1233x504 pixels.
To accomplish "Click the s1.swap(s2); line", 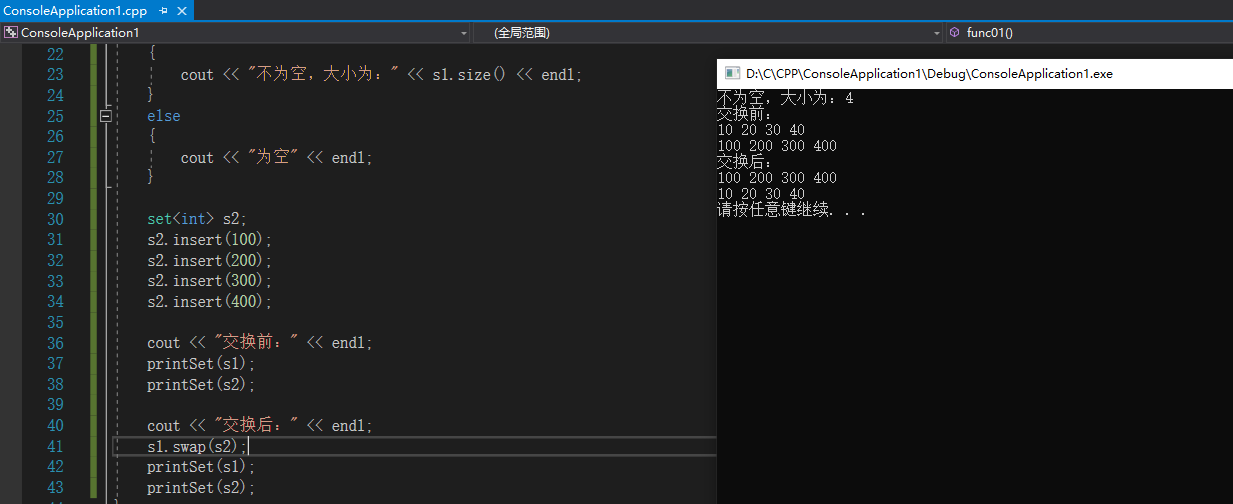I will (x=196, y=446).
